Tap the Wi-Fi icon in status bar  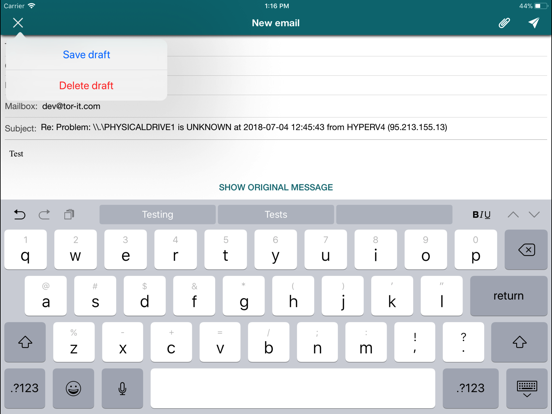(32, 6)
